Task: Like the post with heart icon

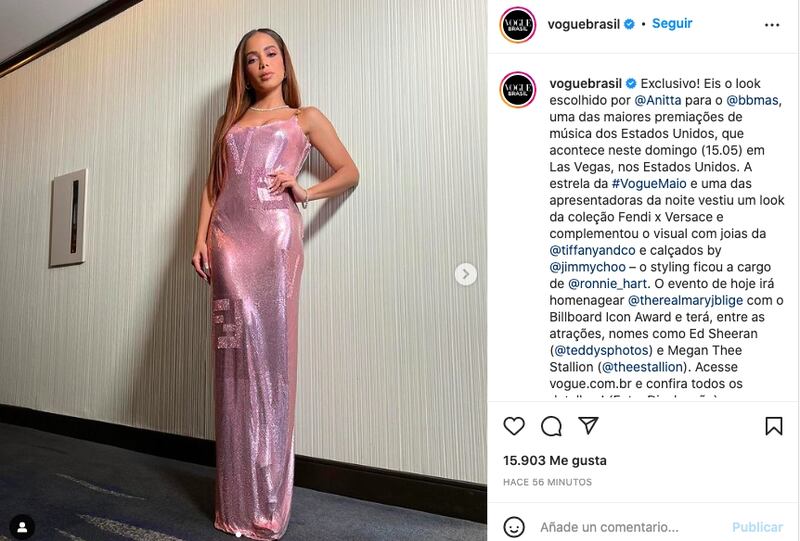Action: [514, 426]
